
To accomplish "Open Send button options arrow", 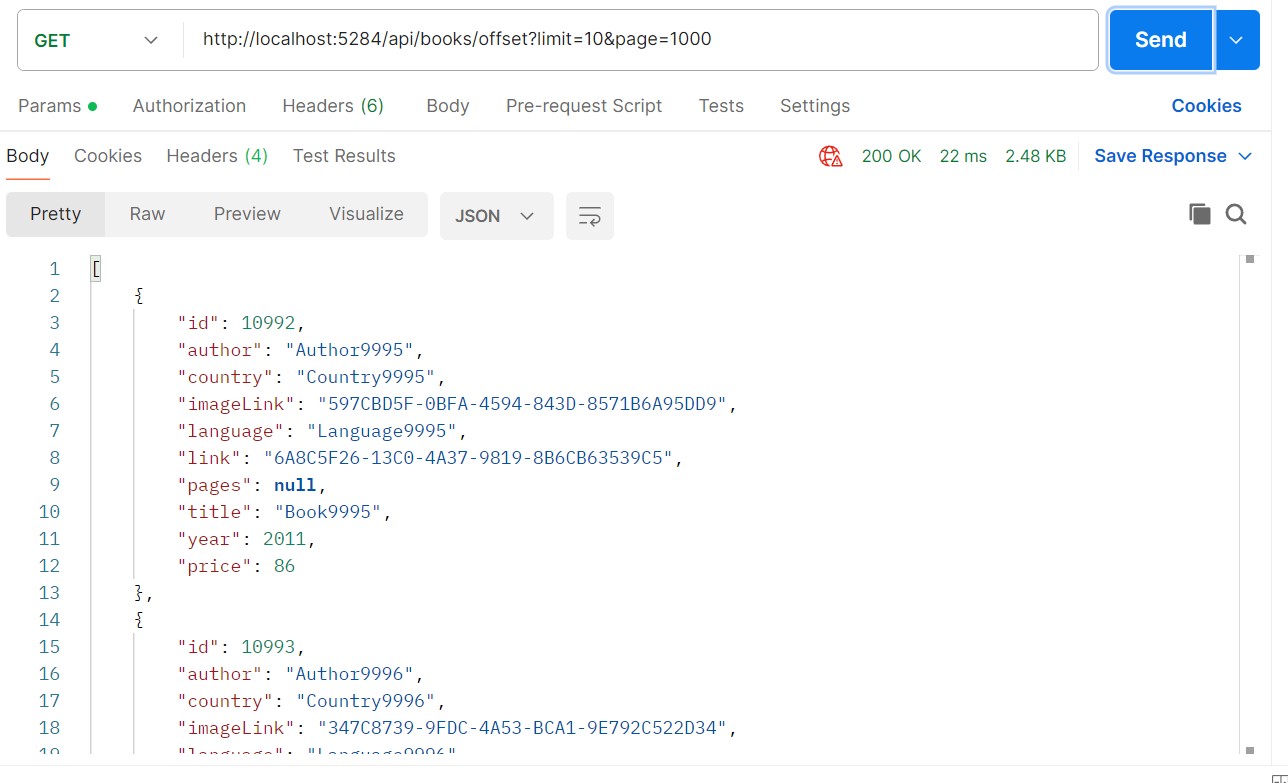I will pyautogui.click(x=1237, y=40).
